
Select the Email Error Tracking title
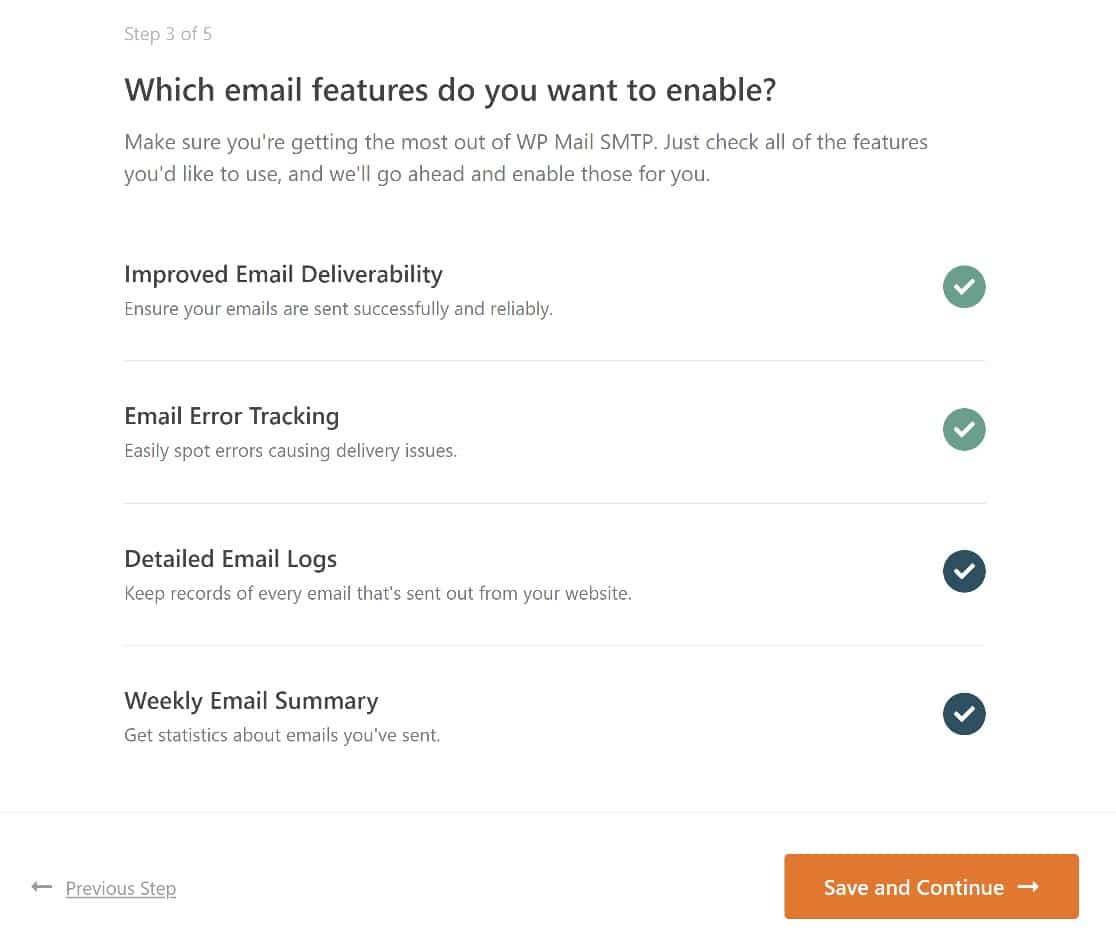click(231, 416)
